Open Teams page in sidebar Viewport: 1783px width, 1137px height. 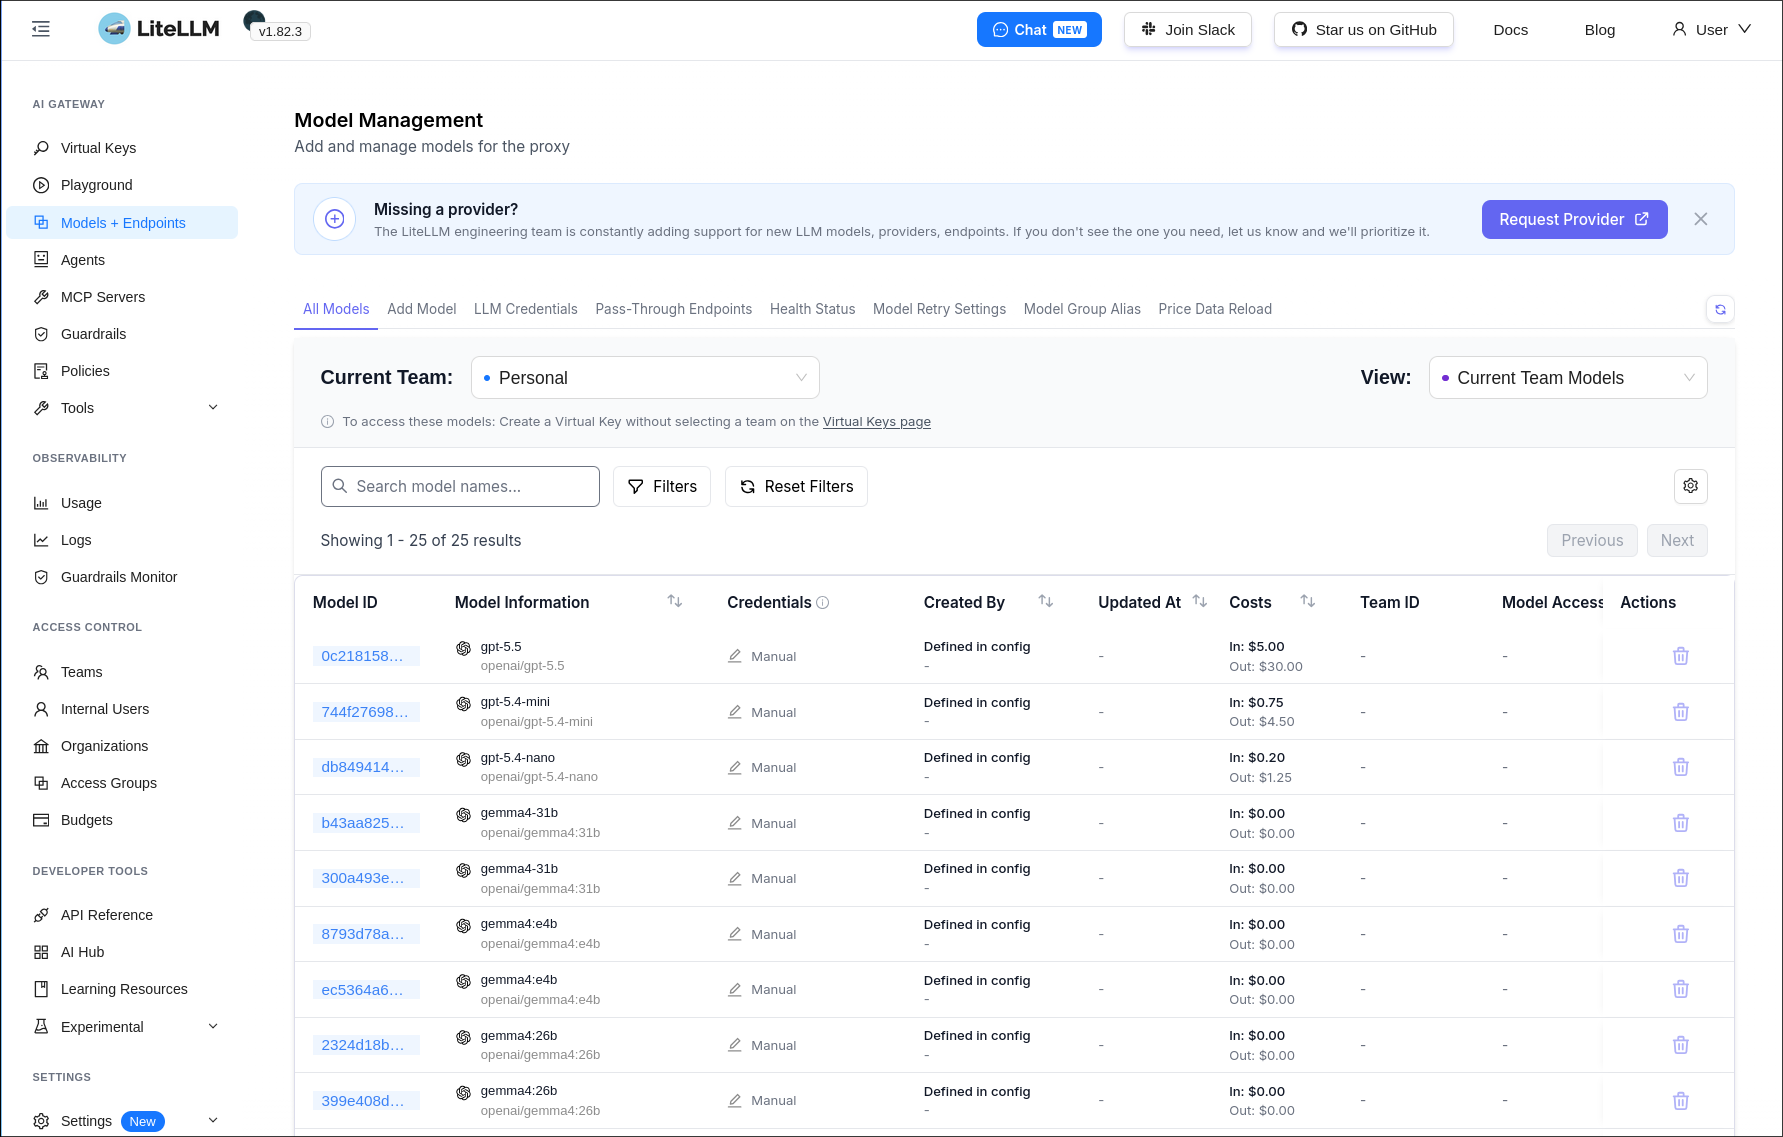coord(122,672)
